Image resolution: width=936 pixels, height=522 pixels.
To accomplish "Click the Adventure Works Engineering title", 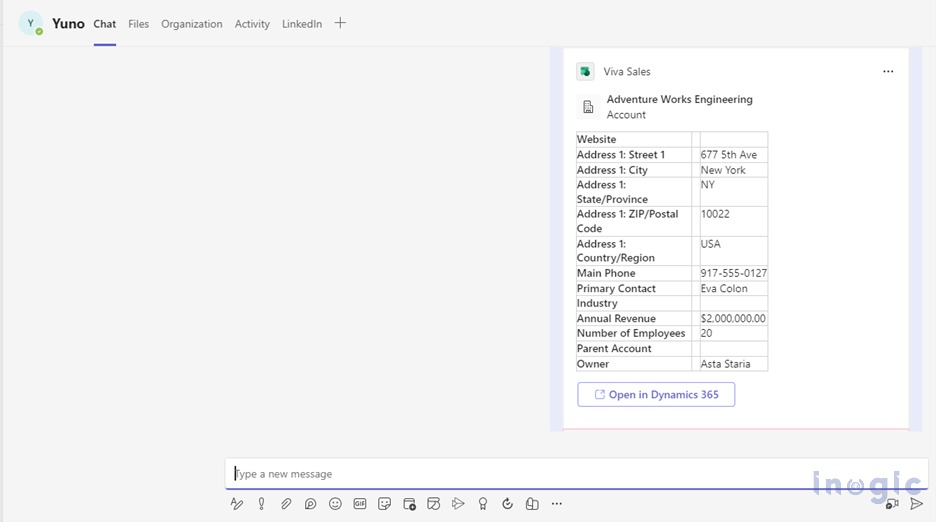I will coord(679,99).
